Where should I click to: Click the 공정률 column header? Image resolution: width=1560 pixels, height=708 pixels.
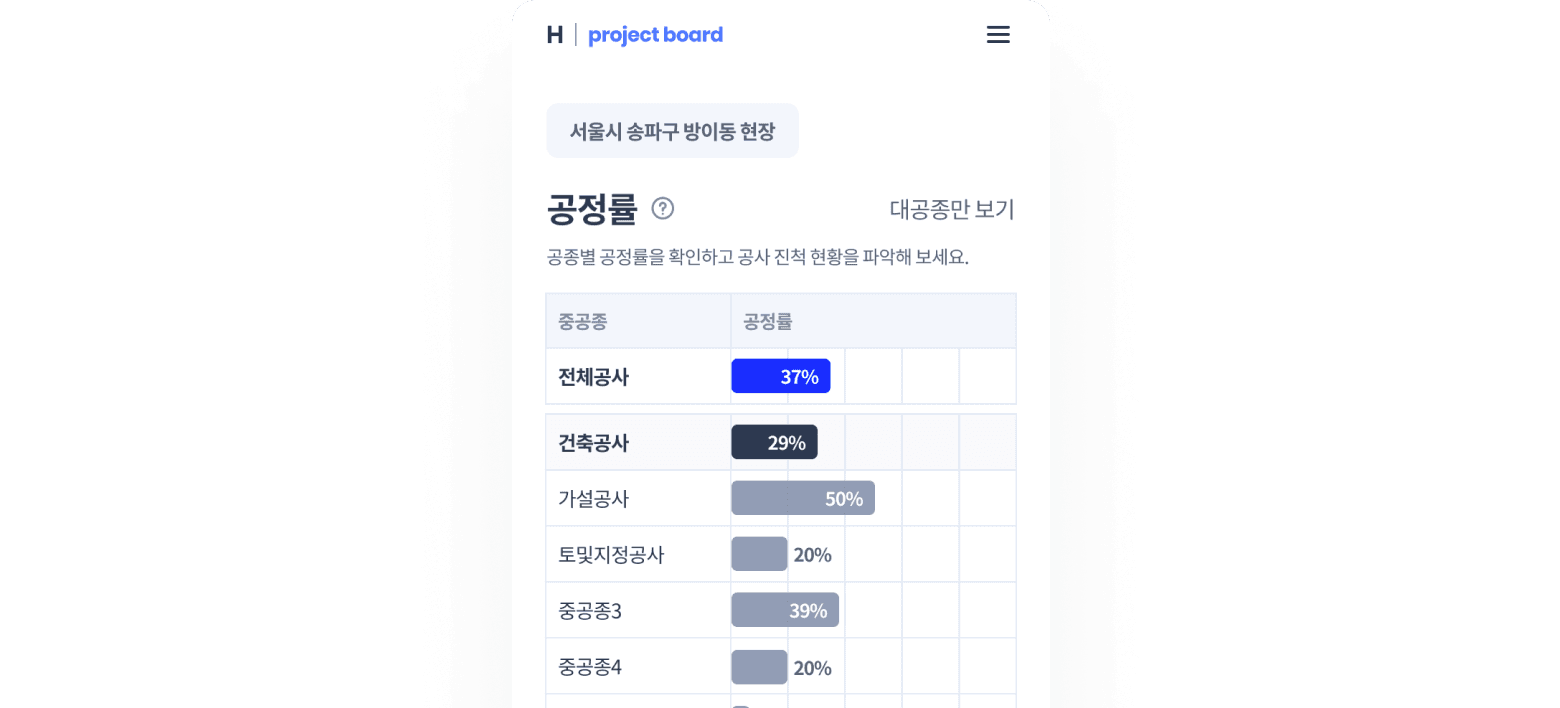click(x=768, y=321)
